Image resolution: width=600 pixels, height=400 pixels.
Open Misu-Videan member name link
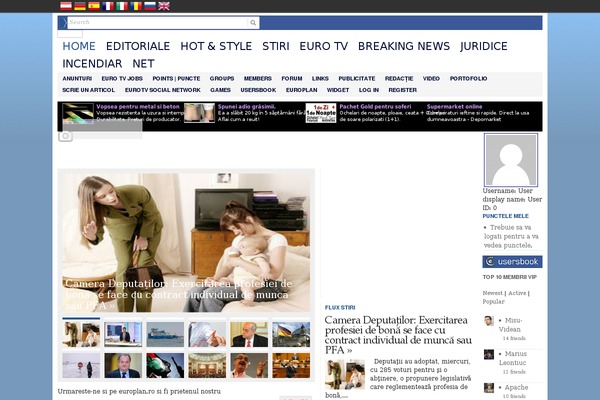pyautogui.click(x=510, y=325)
